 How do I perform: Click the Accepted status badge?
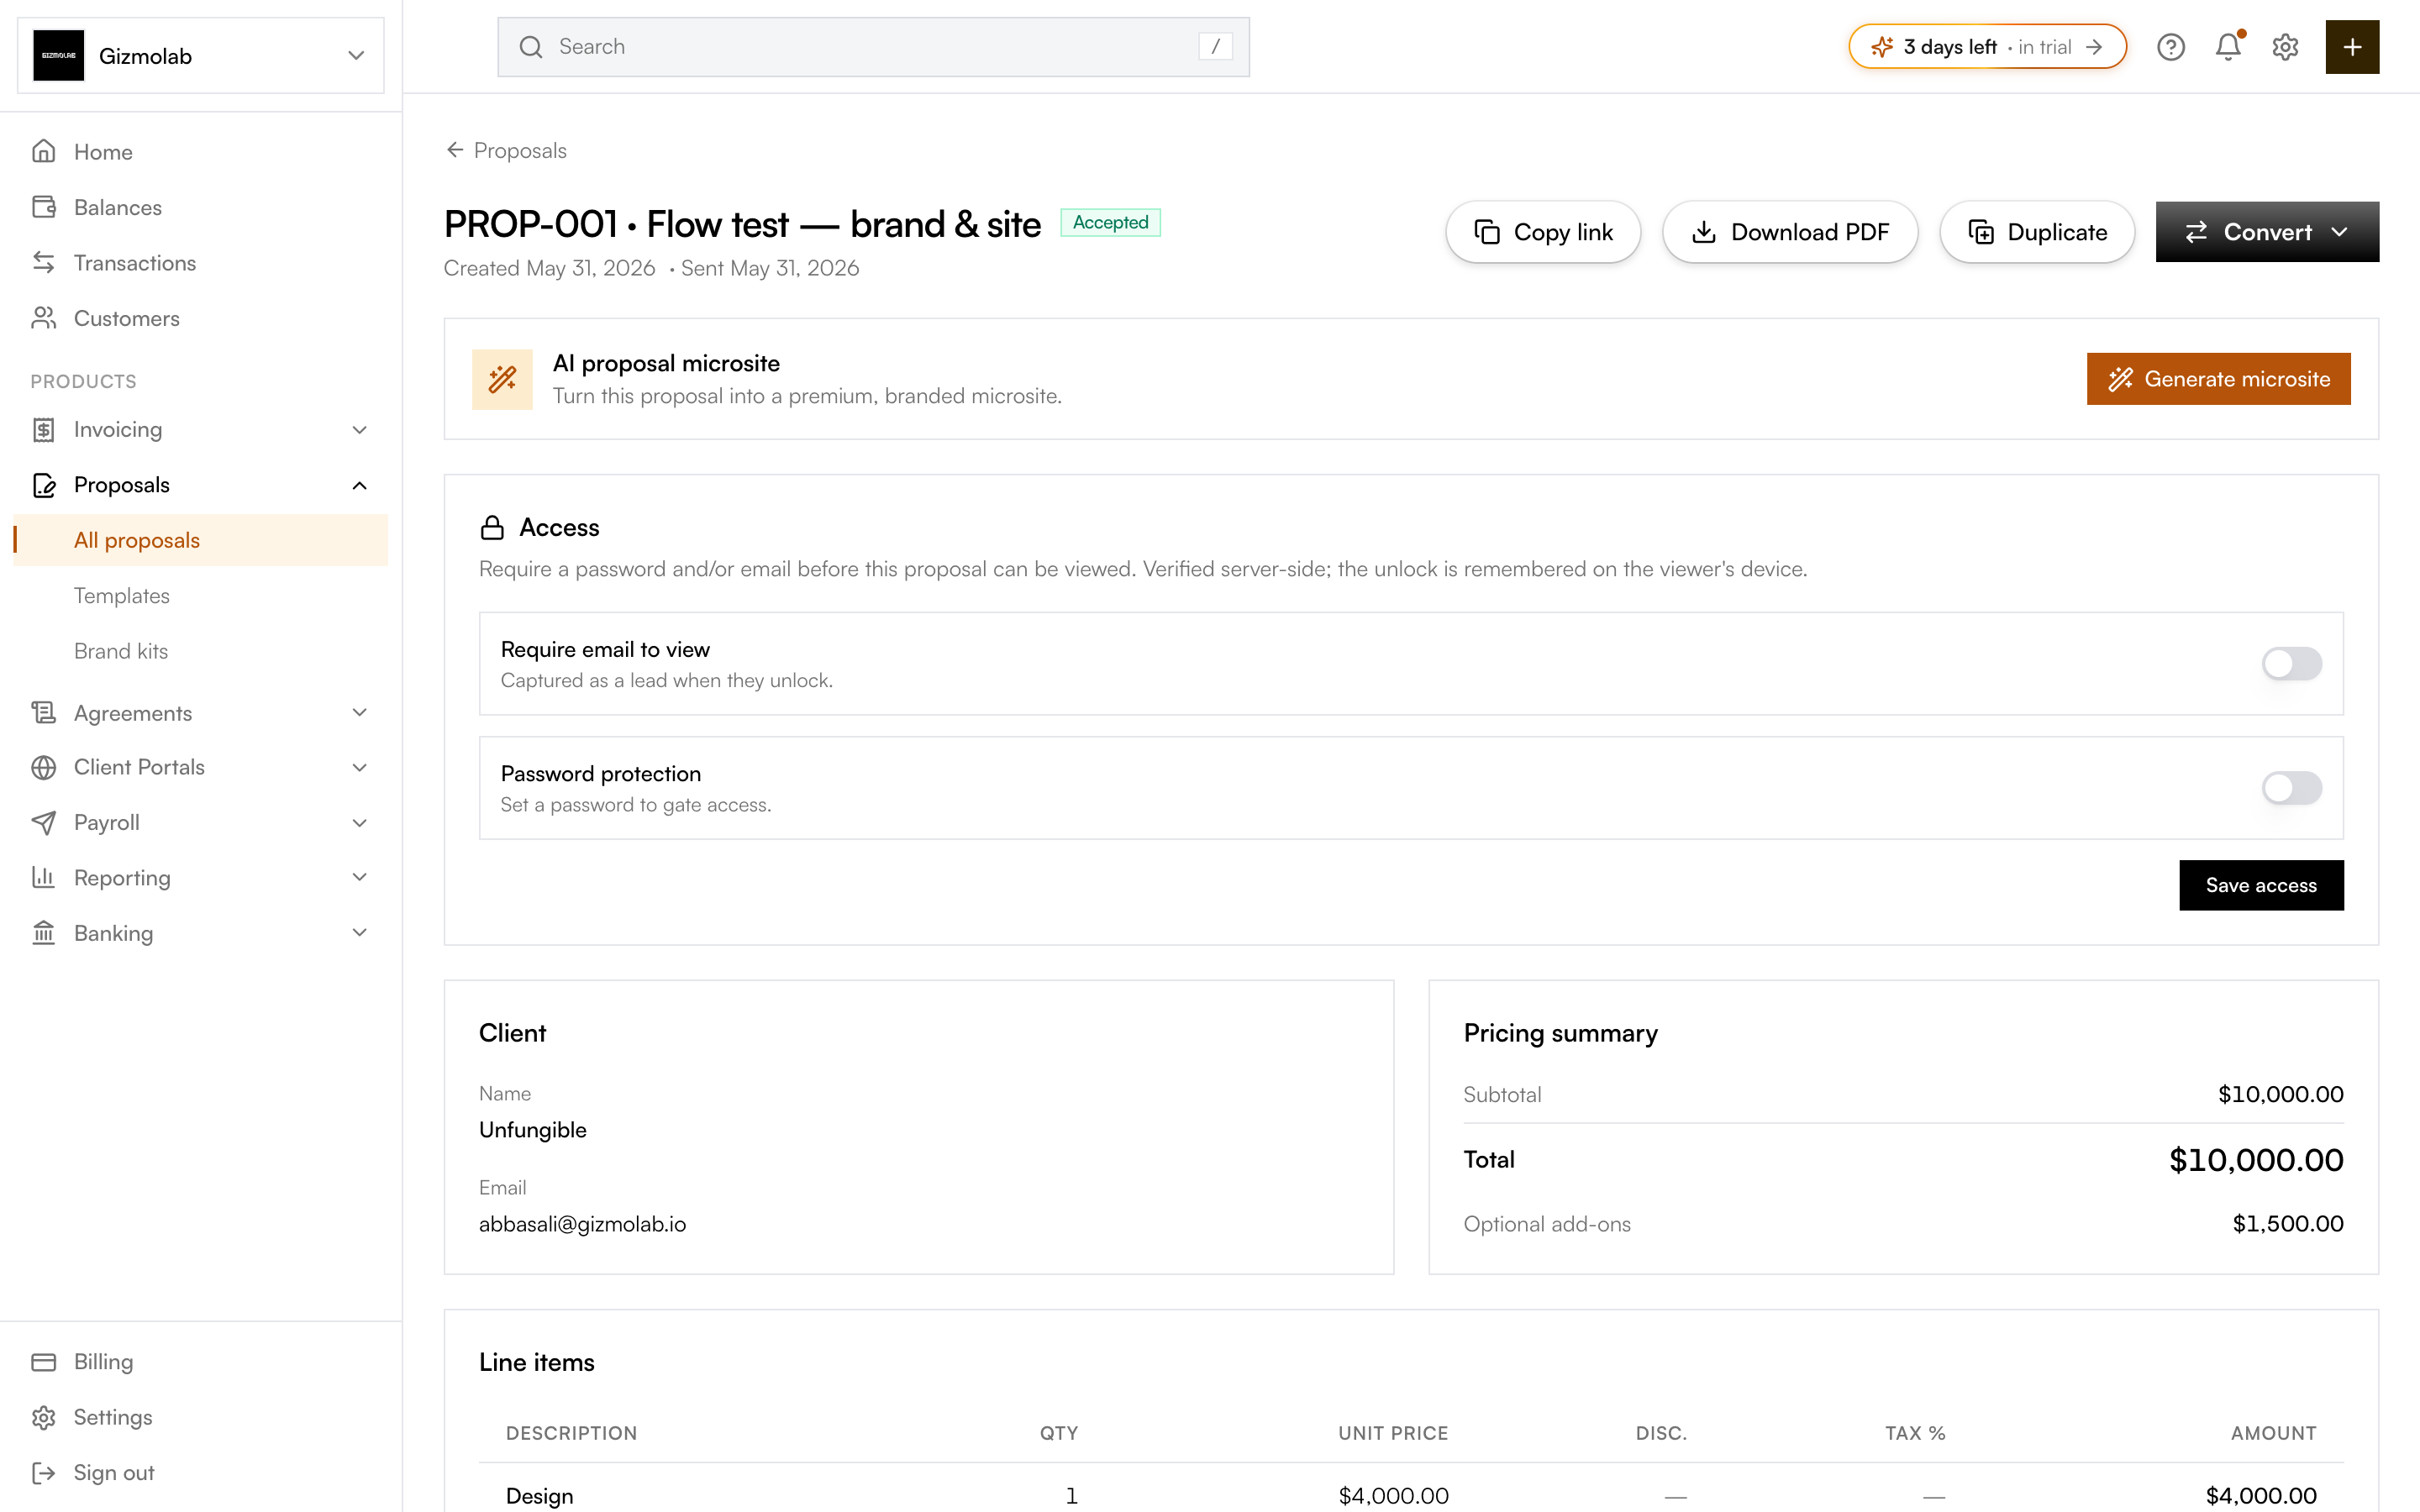(1110, 222)
